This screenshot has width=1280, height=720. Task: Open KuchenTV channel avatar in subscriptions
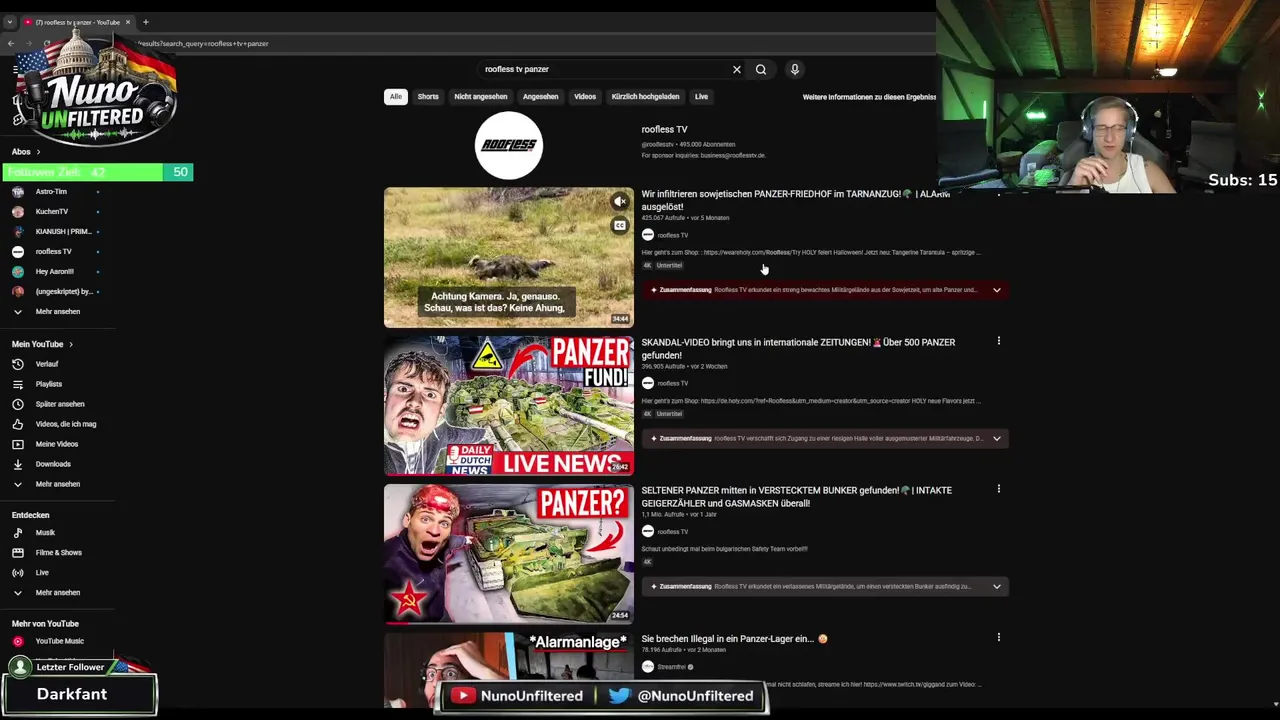(18, 212)
